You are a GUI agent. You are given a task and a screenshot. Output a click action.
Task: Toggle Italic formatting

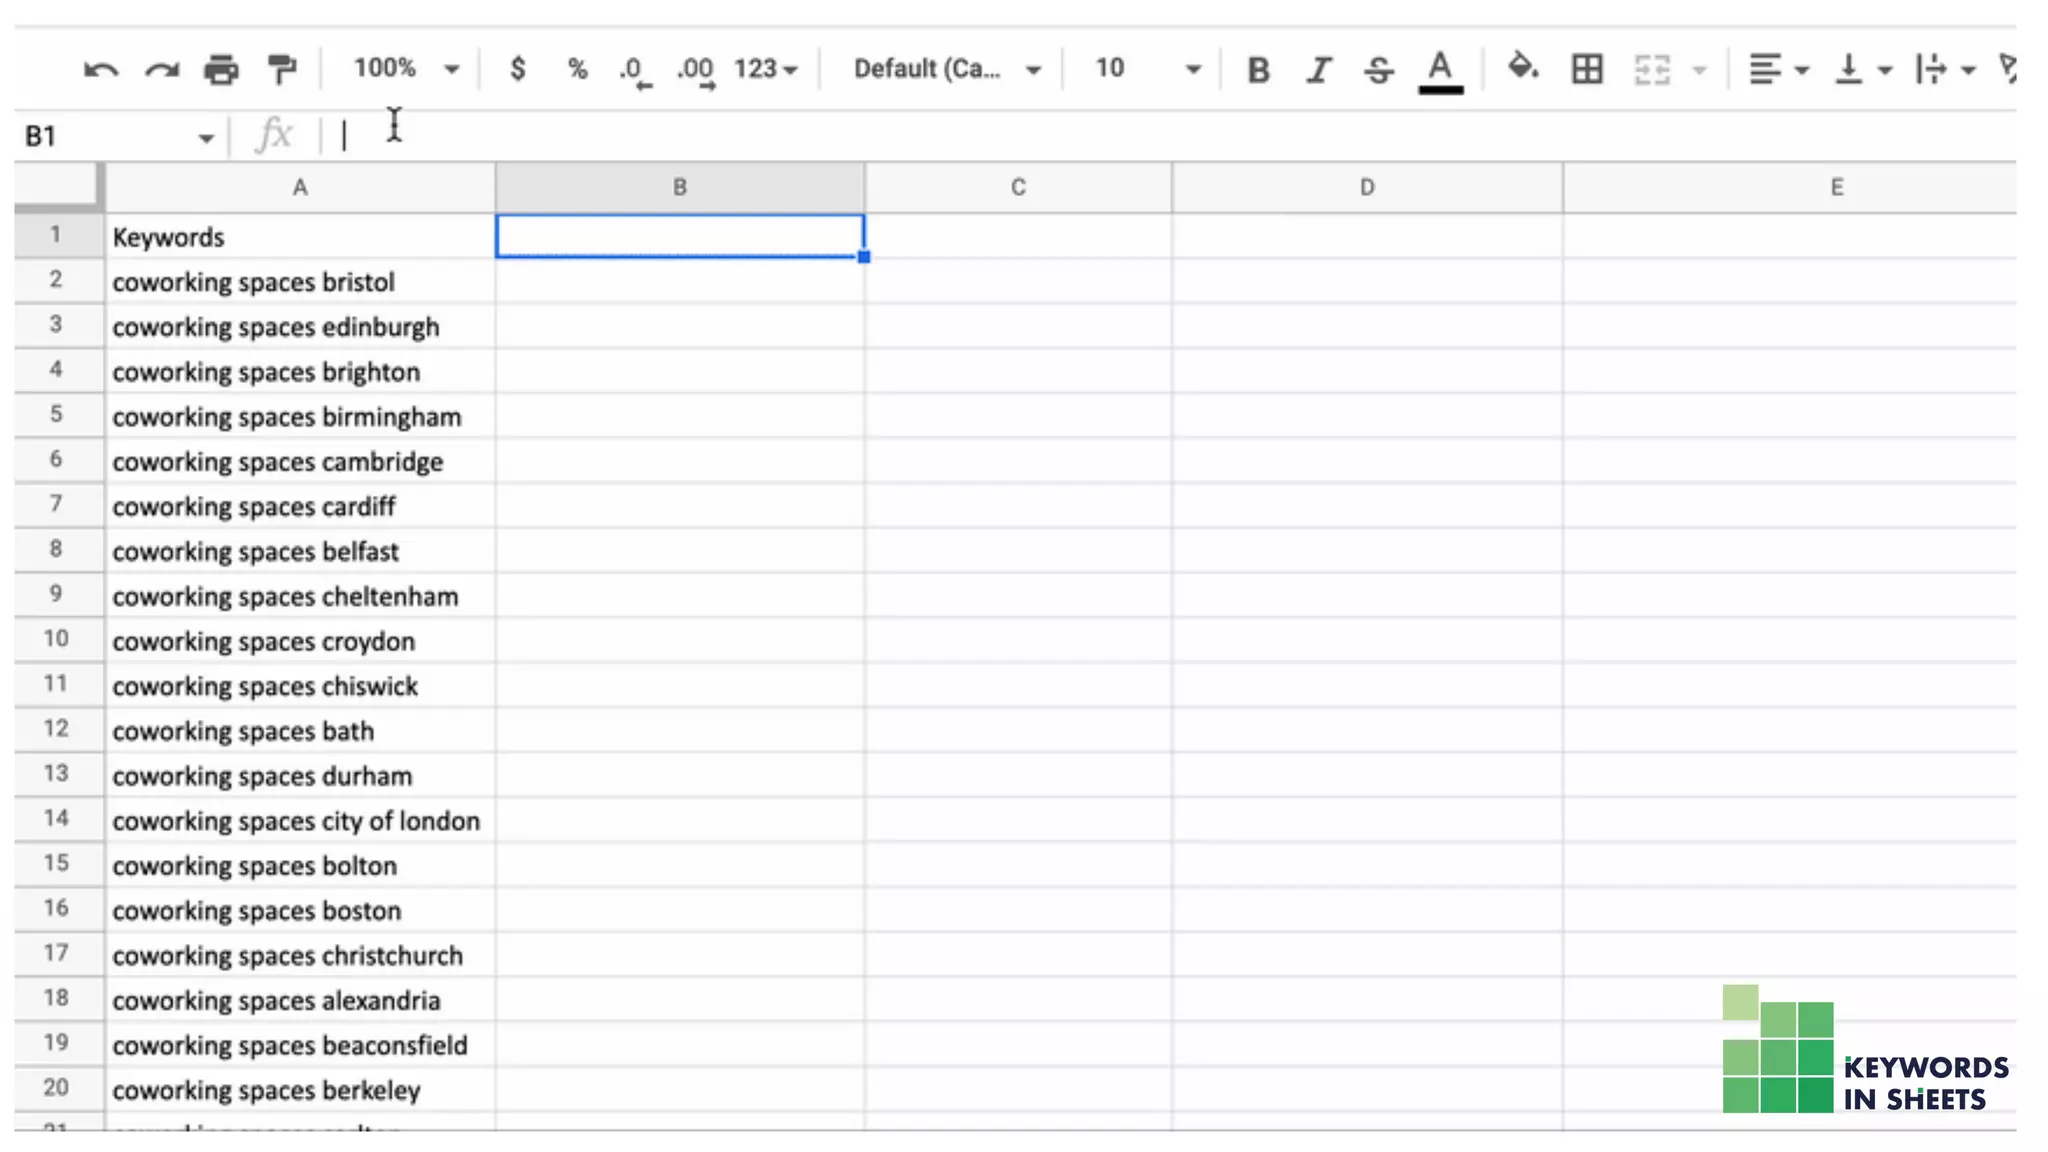(x=1319, y=70)
